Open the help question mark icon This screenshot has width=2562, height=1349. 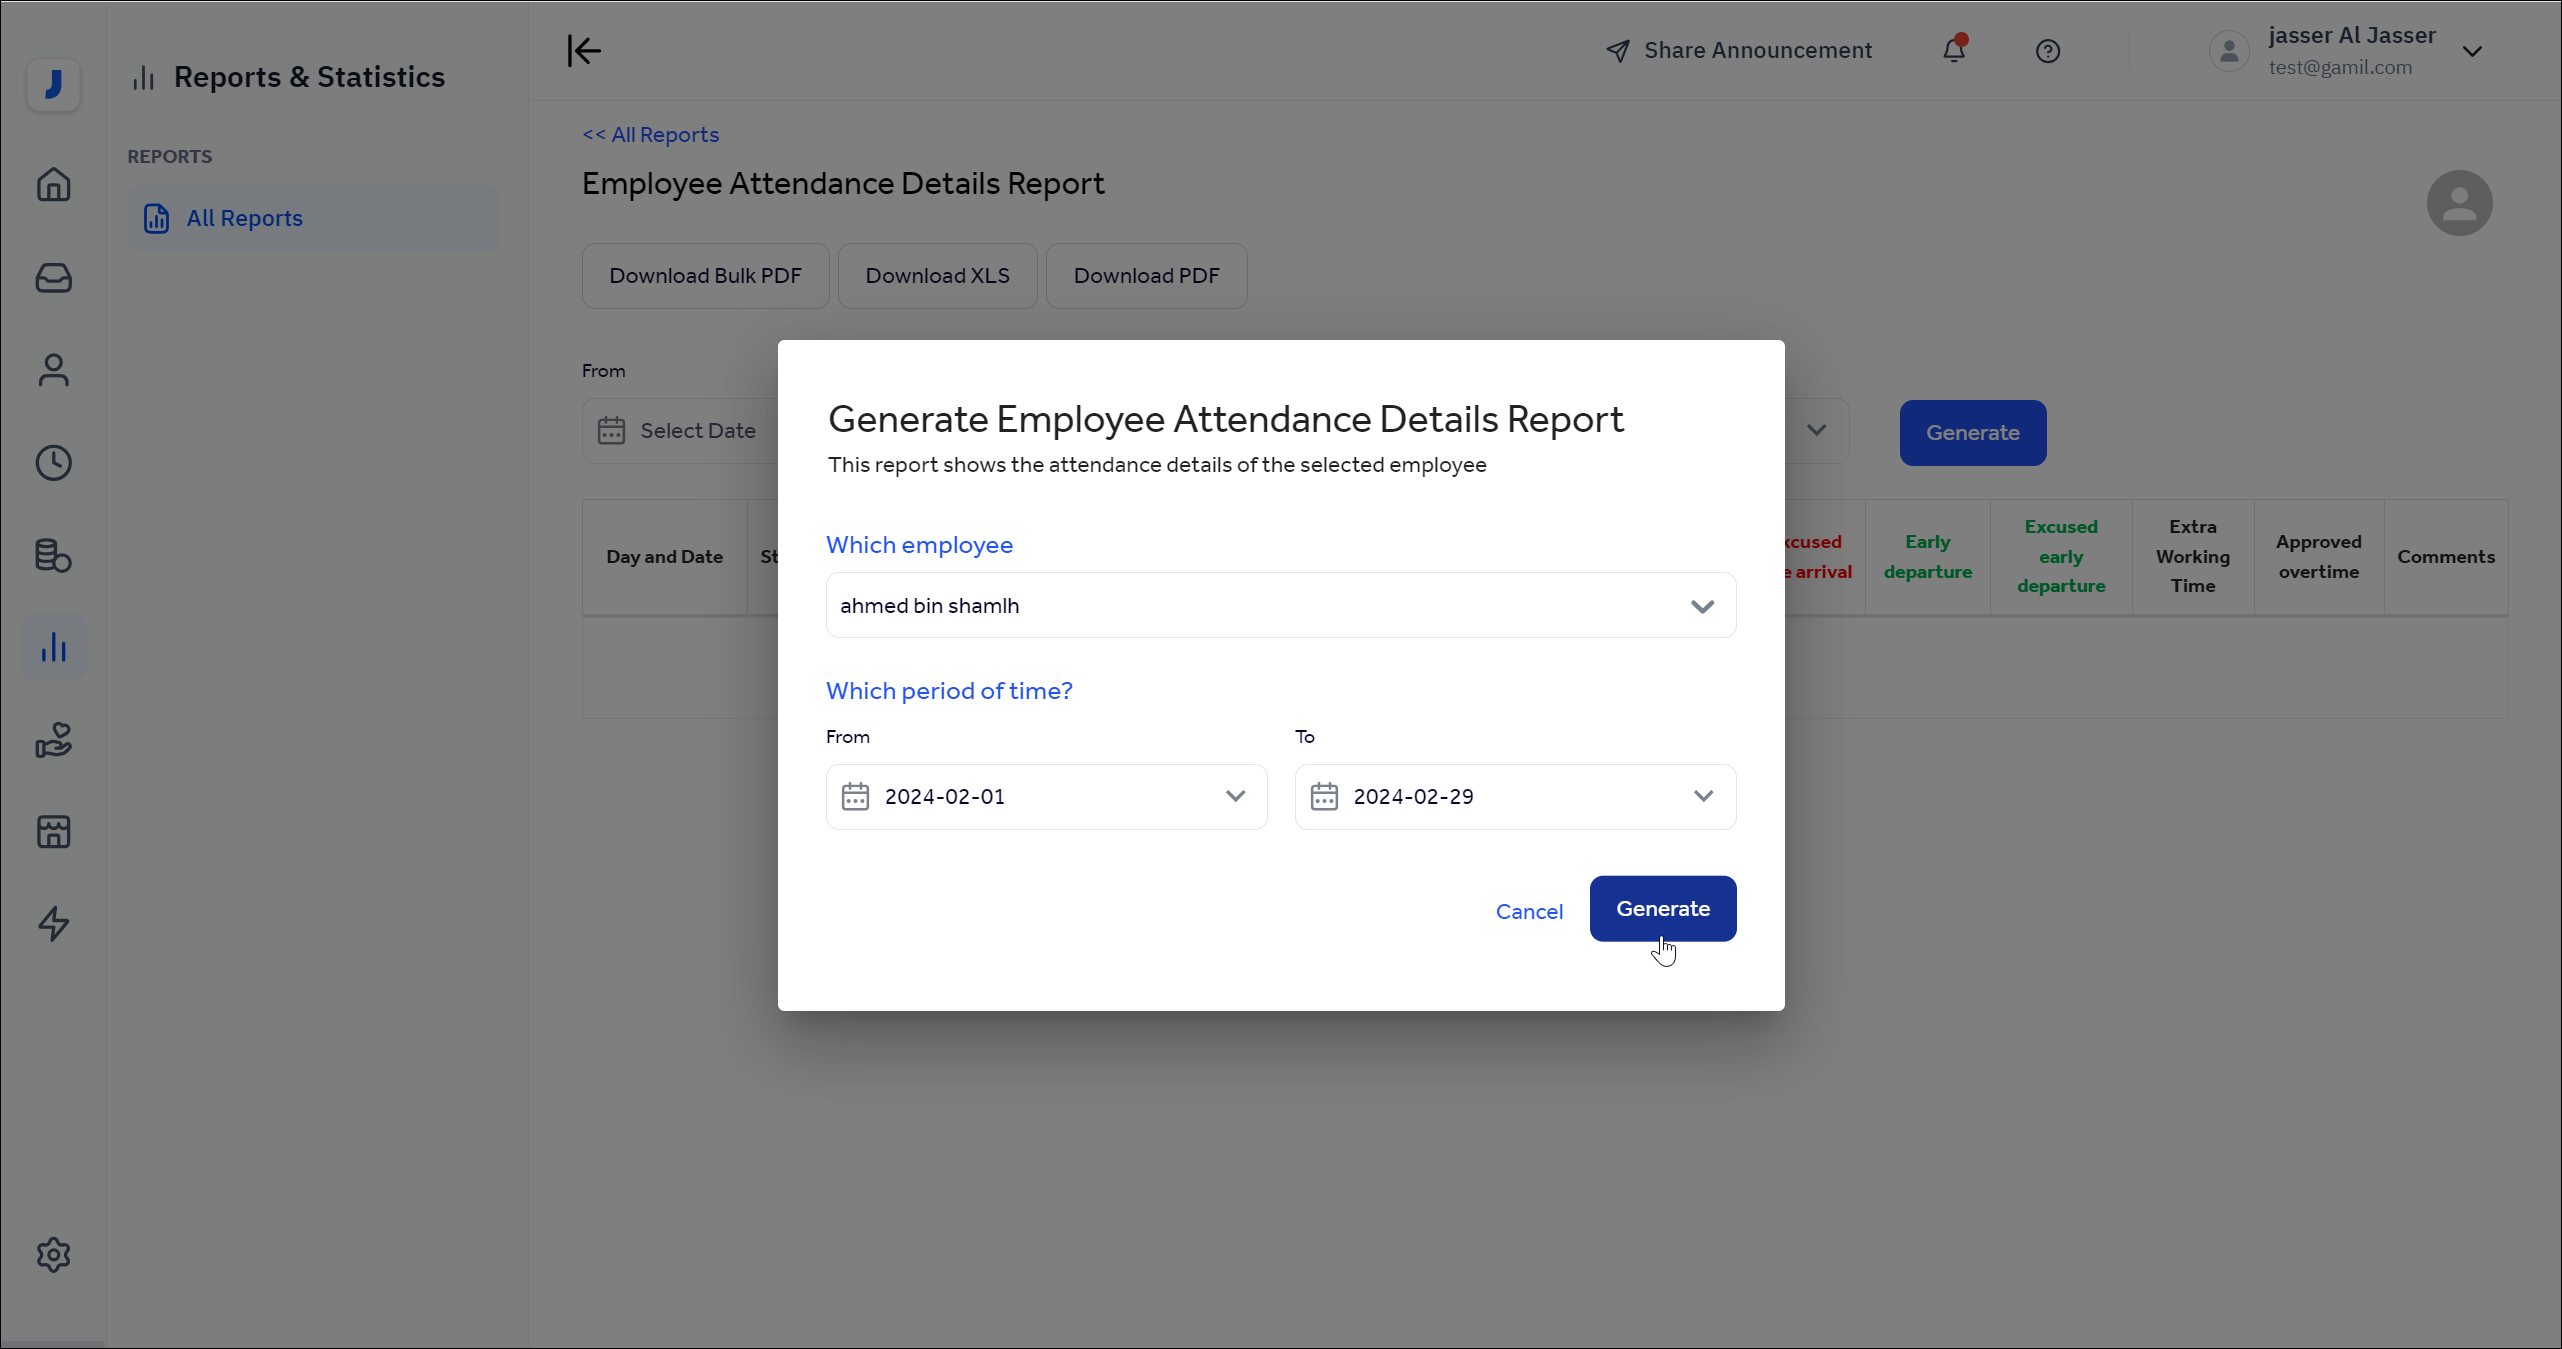coord(2047,51)
